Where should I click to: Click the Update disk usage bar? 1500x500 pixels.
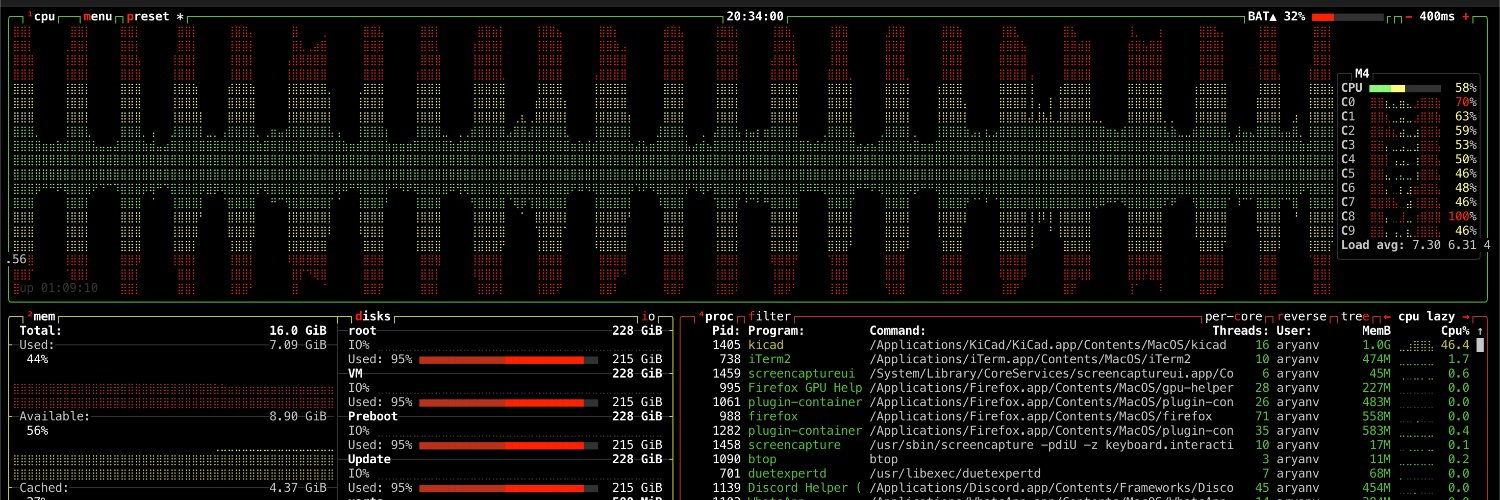(x=509, y=488)
